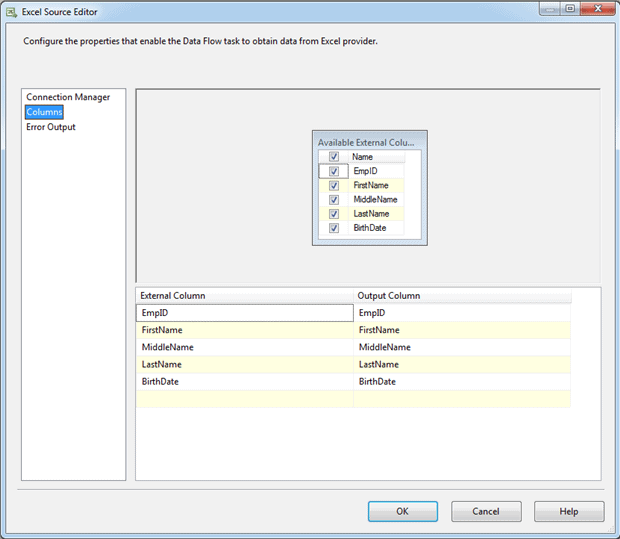The width and height of the screenshot is (620, 539).
Task: Click the Output Column header
Action: [462, 296]
